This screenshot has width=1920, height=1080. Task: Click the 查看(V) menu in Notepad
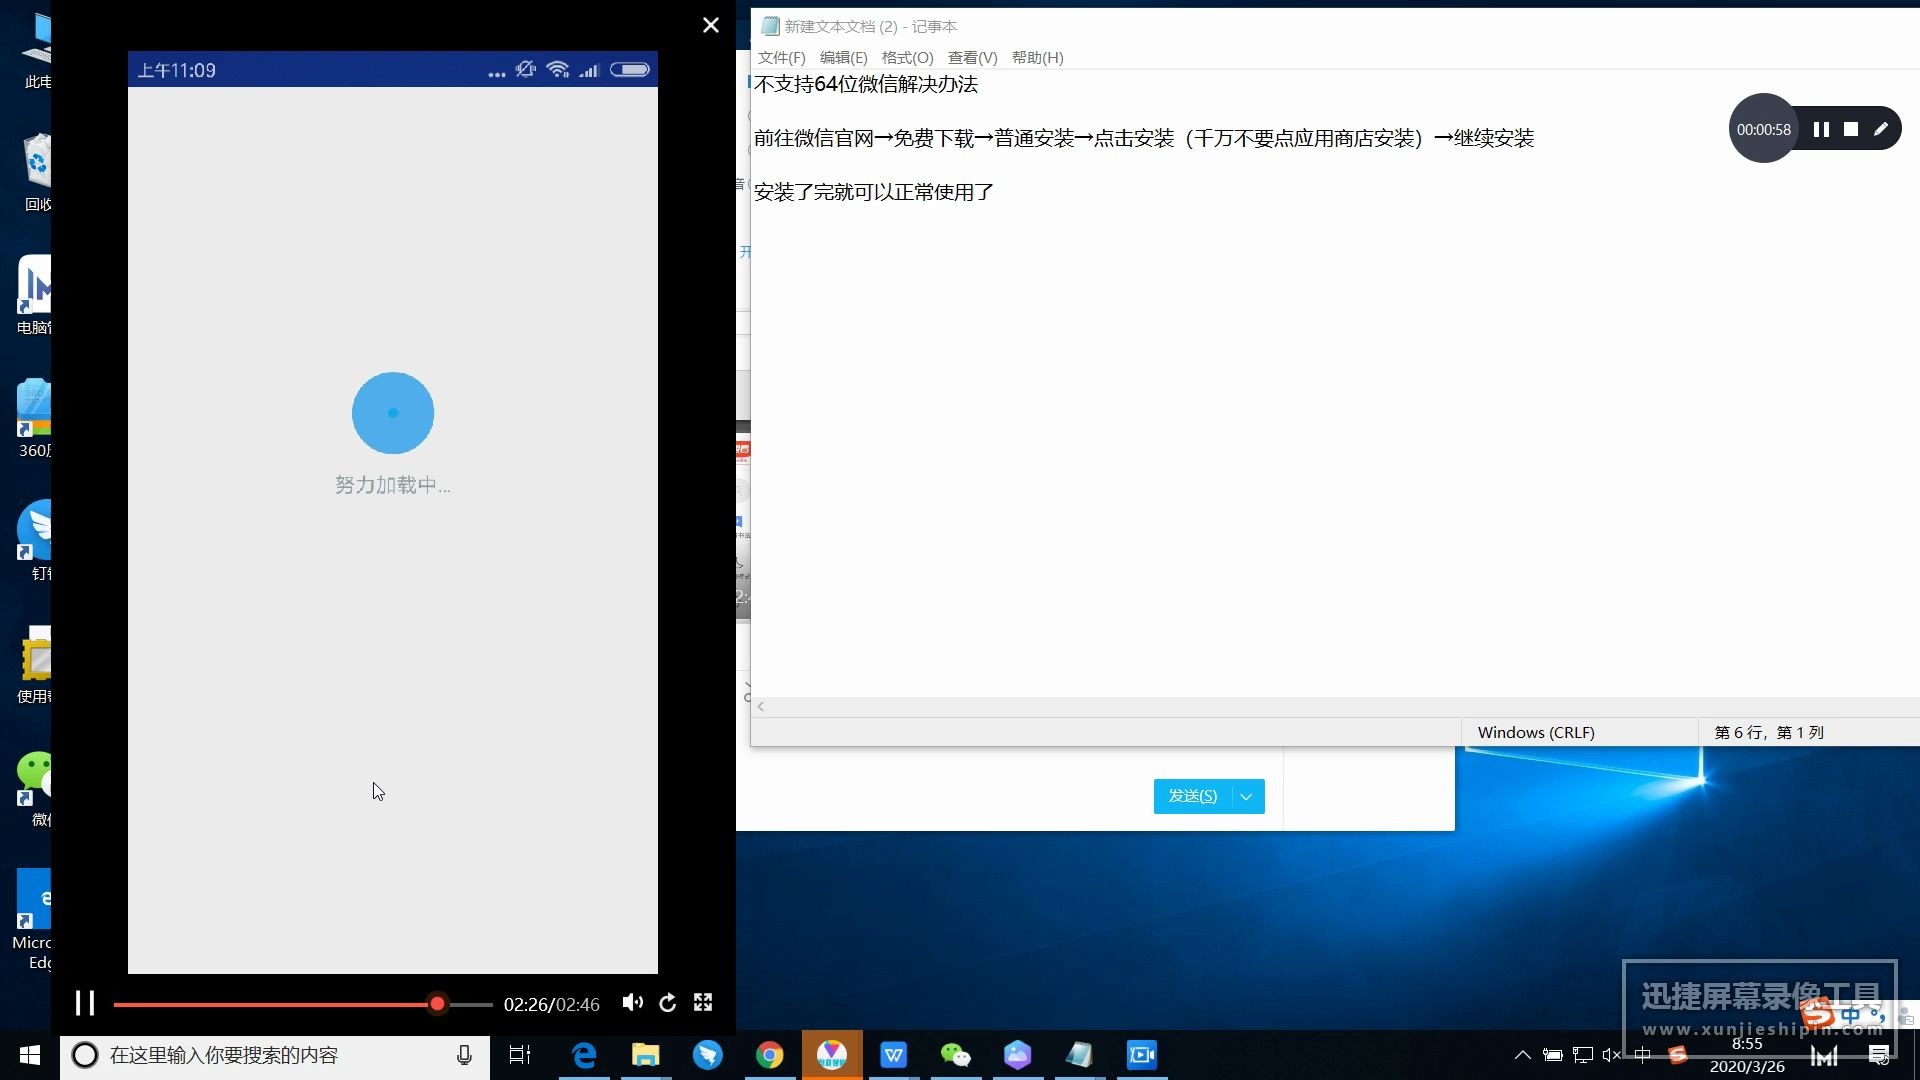point(969,57)
